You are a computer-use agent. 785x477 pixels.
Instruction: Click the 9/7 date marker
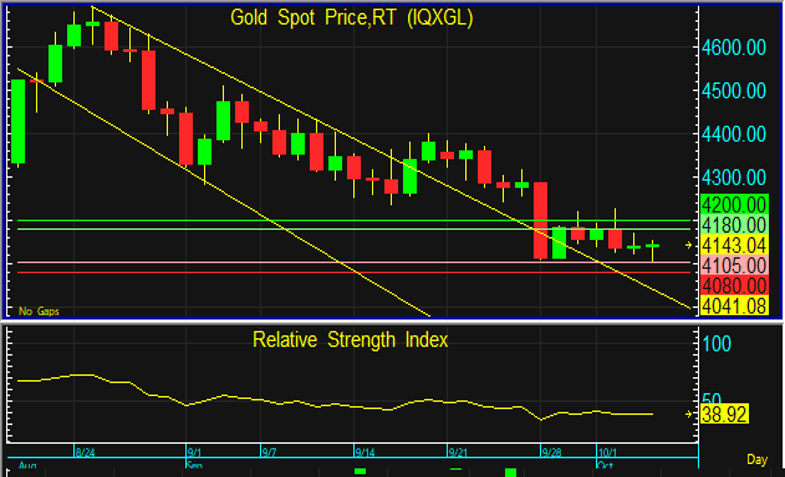(x=269, y=453)
